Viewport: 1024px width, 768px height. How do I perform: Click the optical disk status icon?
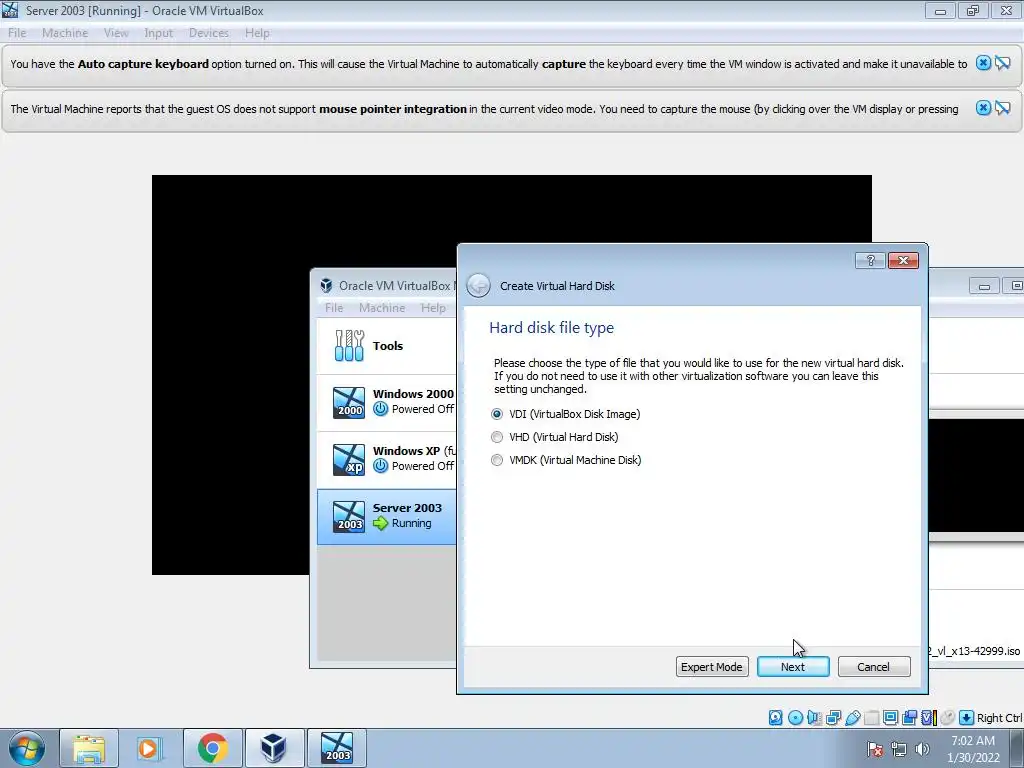(795, 718)
